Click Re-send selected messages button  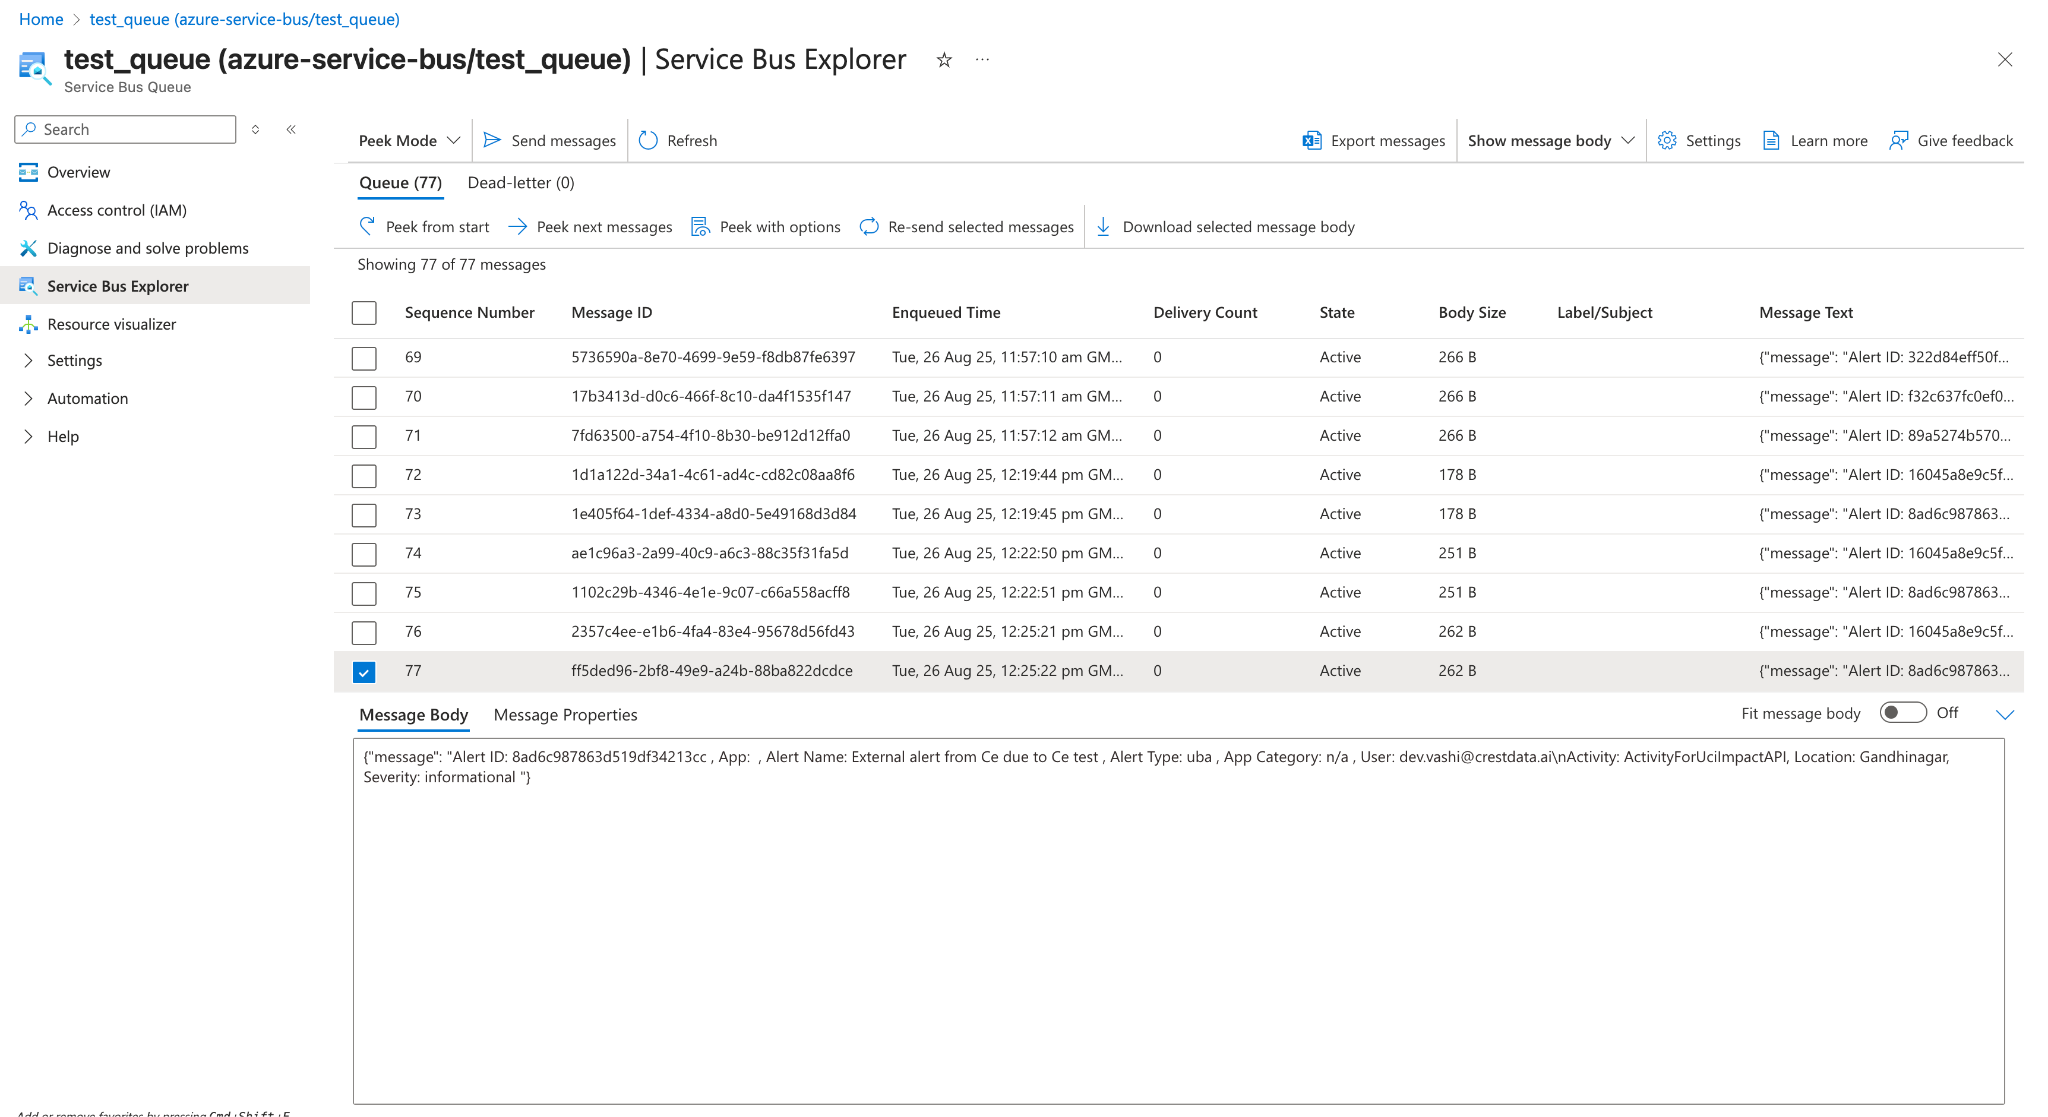[x=967, y=226]
